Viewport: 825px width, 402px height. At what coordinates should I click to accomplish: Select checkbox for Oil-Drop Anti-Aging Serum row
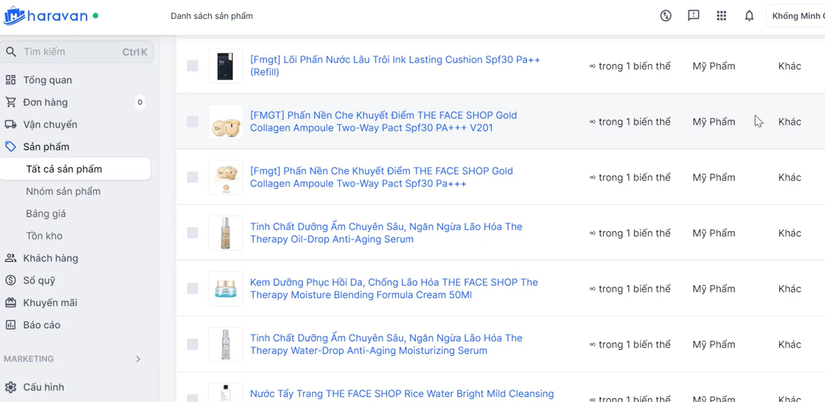click(193, 233)
